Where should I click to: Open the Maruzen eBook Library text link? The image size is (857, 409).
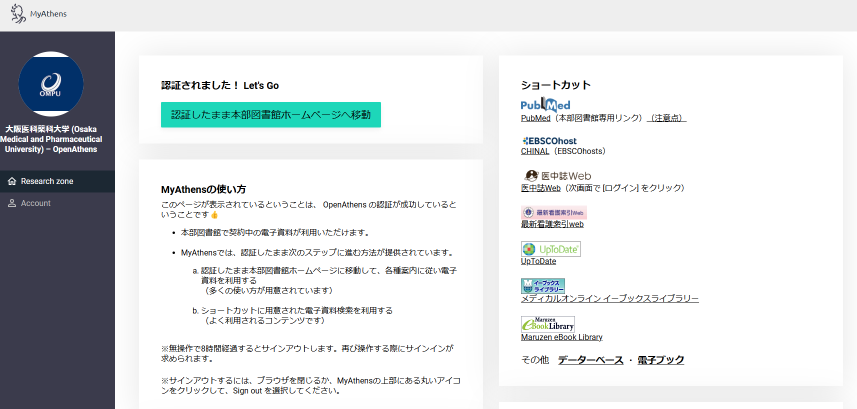click(562, 337)
